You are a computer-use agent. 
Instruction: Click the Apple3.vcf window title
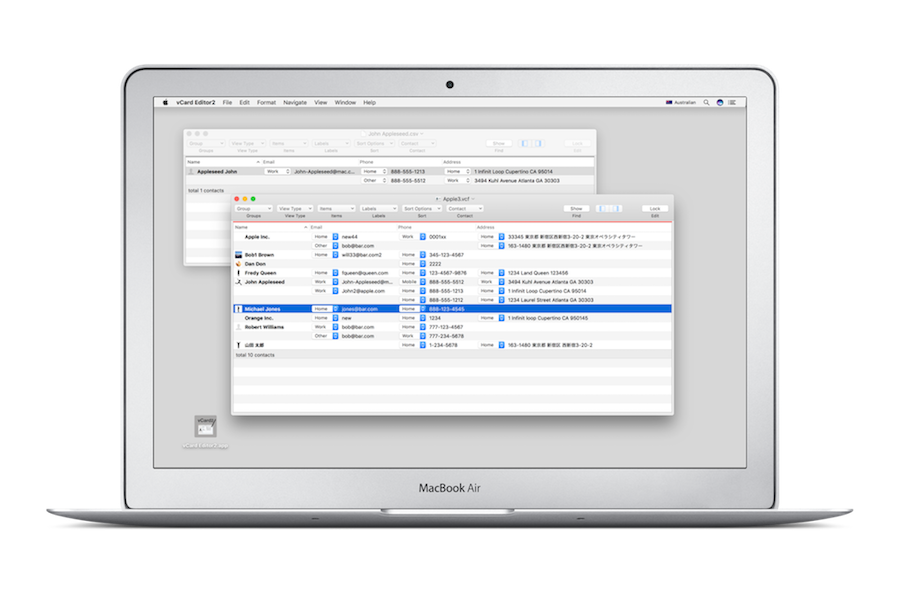click(x=456, y=199)
